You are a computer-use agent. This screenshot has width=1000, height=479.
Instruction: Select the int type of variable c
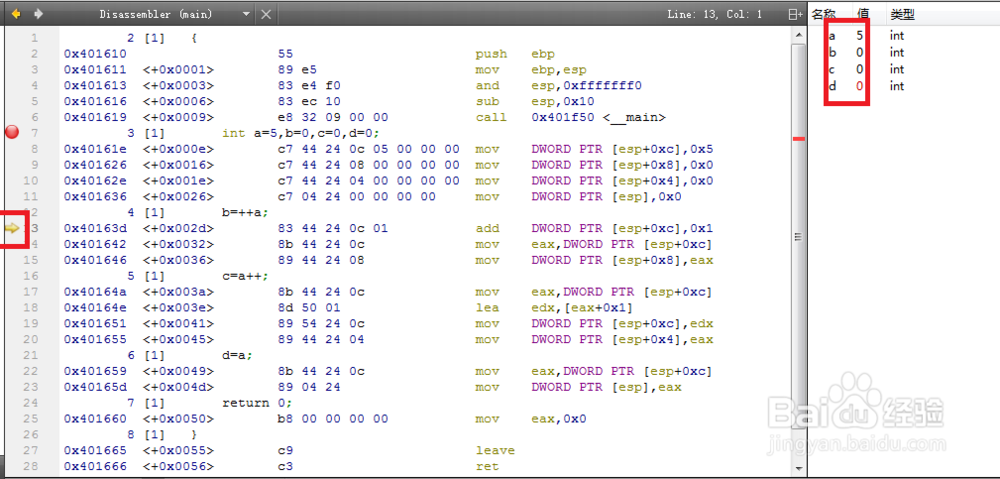[897, 69]
